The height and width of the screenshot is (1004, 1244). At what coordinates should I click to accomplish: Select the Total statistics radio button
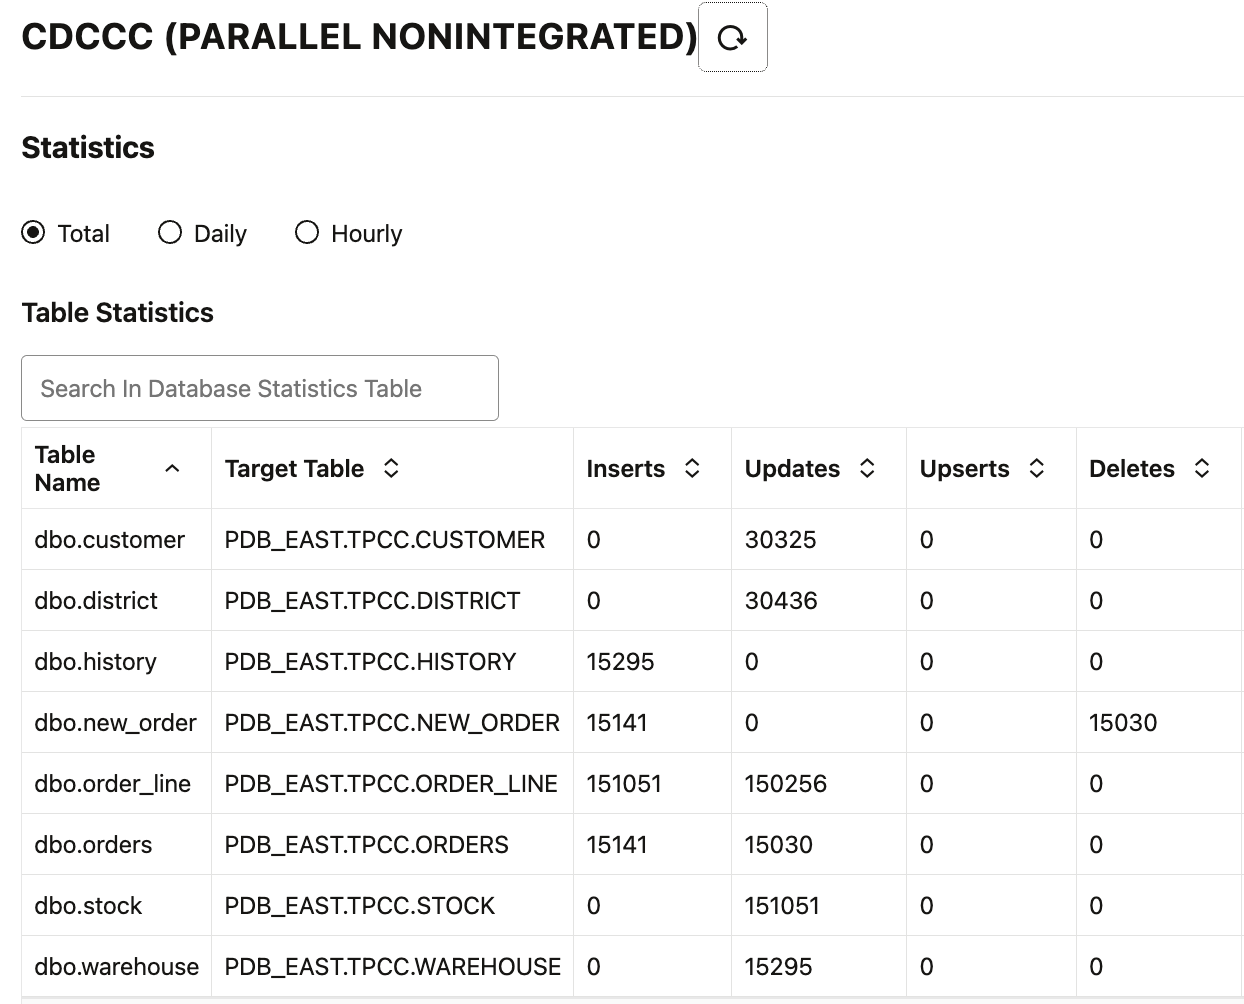tap(34, 232)
